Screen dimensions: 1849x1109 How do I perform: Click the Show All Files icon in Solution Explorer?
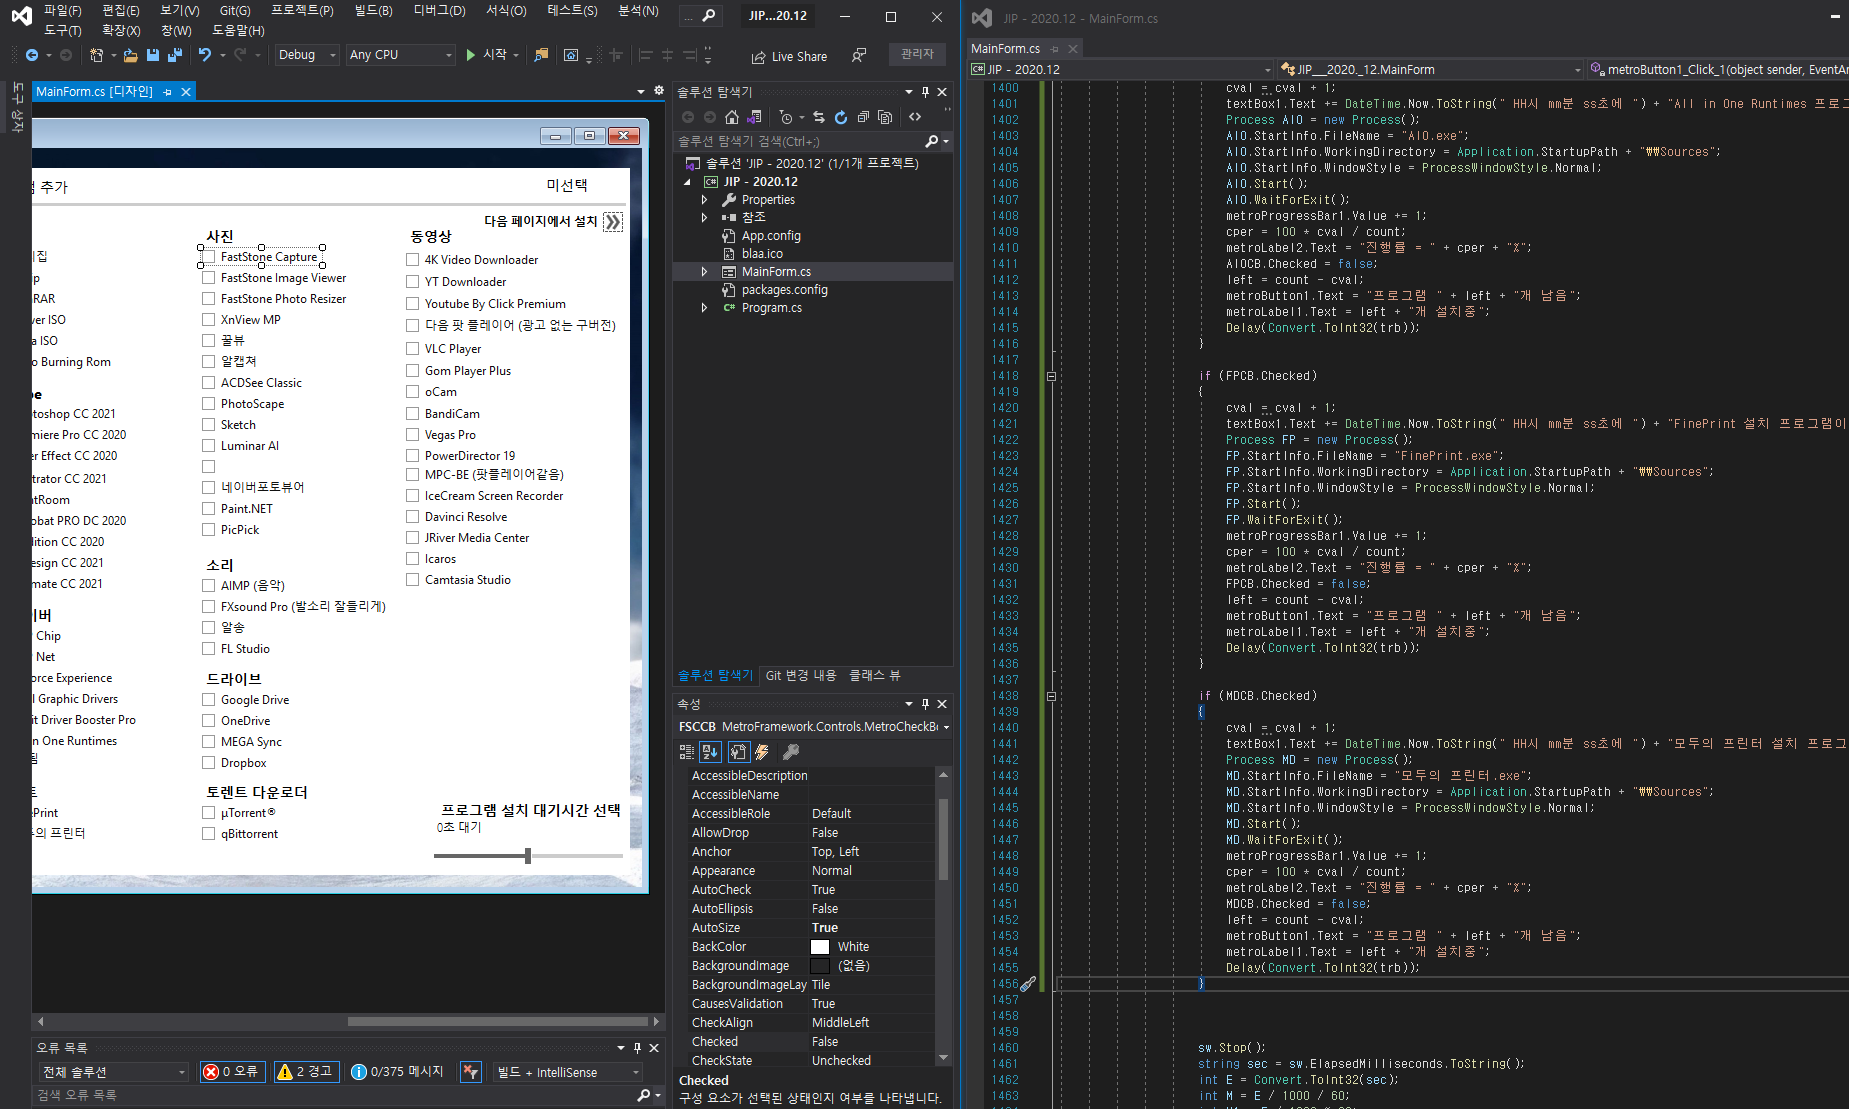(885, 117)
